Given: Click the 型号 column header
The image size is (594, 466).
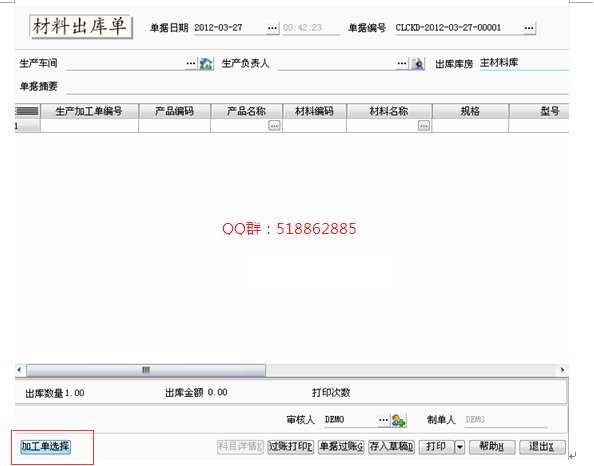Looking at the screenshot, I should [x=539, y=111].
